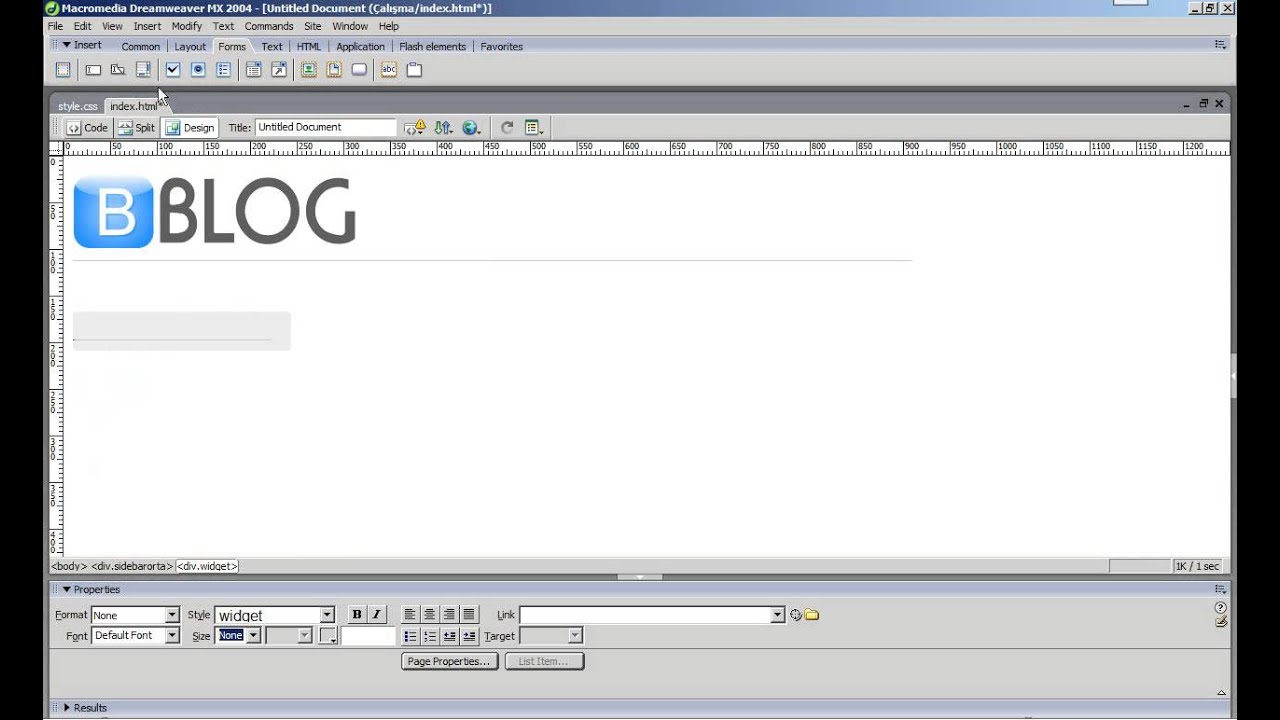Open the View Options menu icon

point(534,128)
